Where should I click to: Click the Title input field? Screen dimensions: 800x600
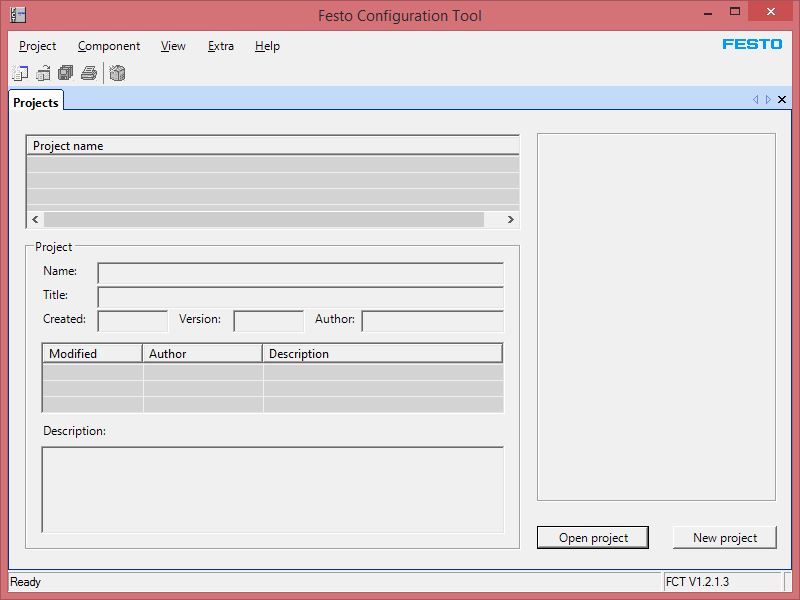click(301, 297)
